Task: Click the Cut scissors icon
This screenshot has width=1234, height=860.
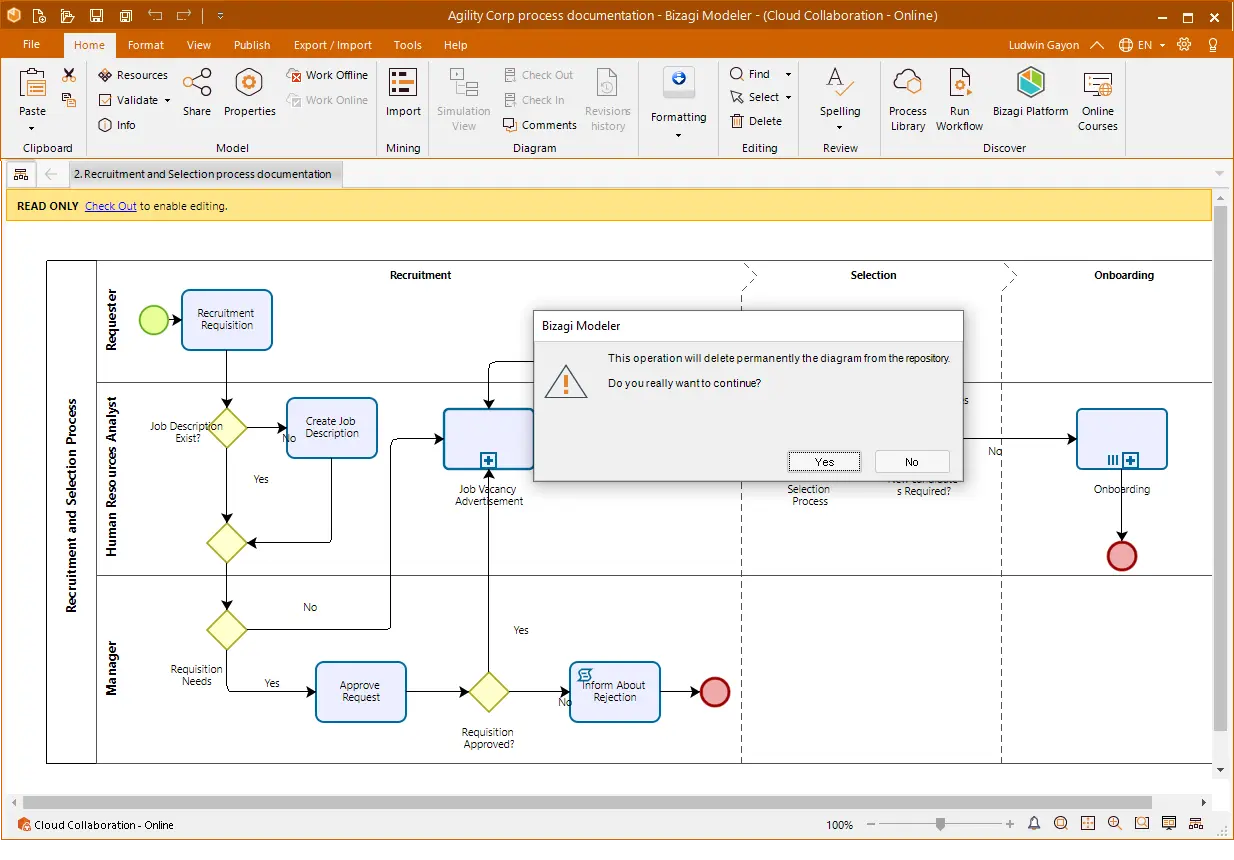Action: tap(69, 75)
